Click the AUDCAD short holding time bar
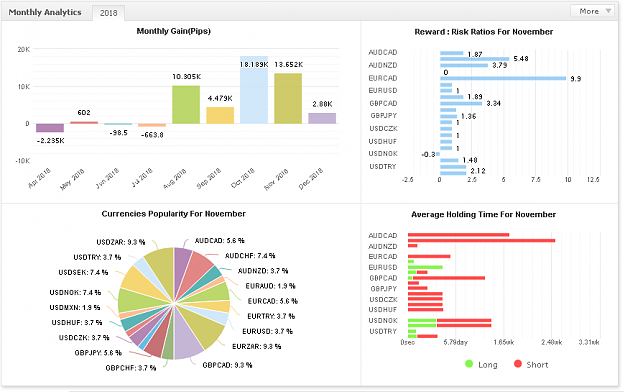Screen dimensions: 625x392 coord(458,235)
